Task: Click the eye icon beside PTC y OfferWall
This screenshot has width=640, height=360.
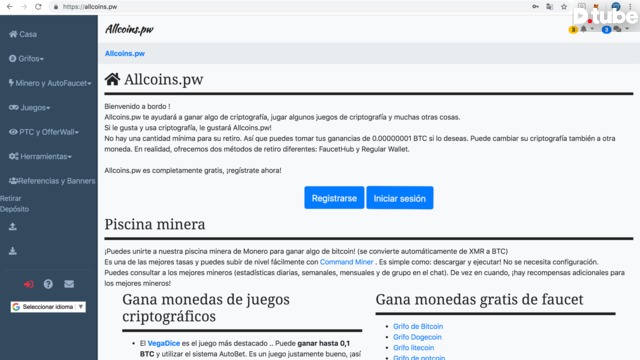Action: (13, 132)
